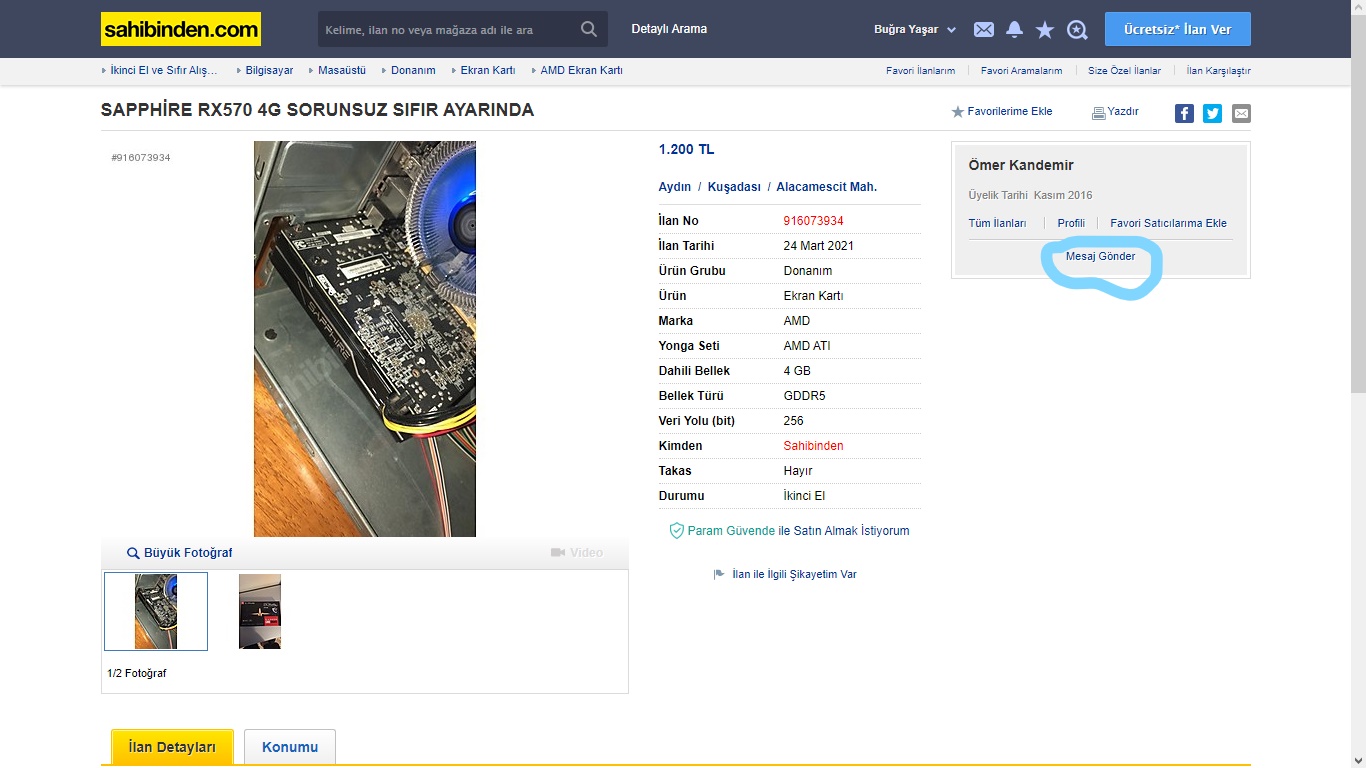Click the listing date 24 Mart 2021
Viewport: 1366px width, 768px height.
point(819,246)
